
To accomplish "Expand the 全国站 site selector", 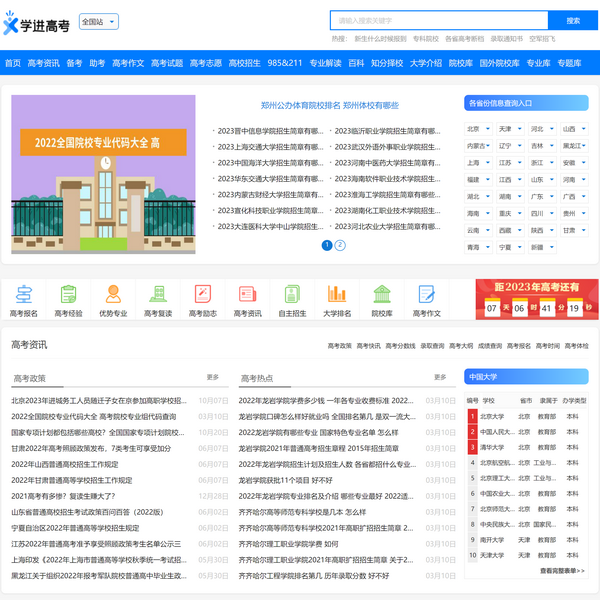I will [98, 21].
